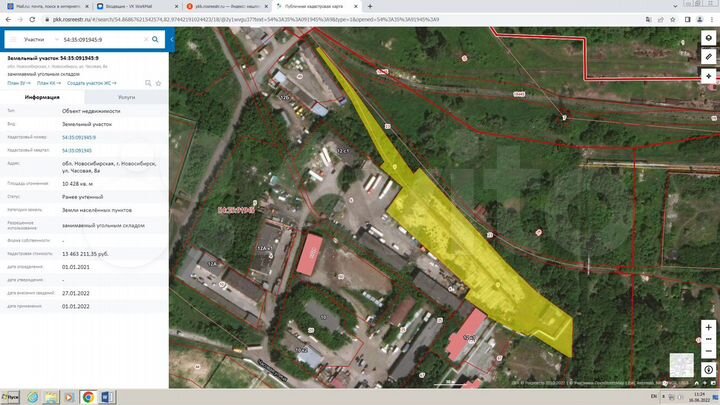
Task: Open the map layers tool
Action: (708, 39)
